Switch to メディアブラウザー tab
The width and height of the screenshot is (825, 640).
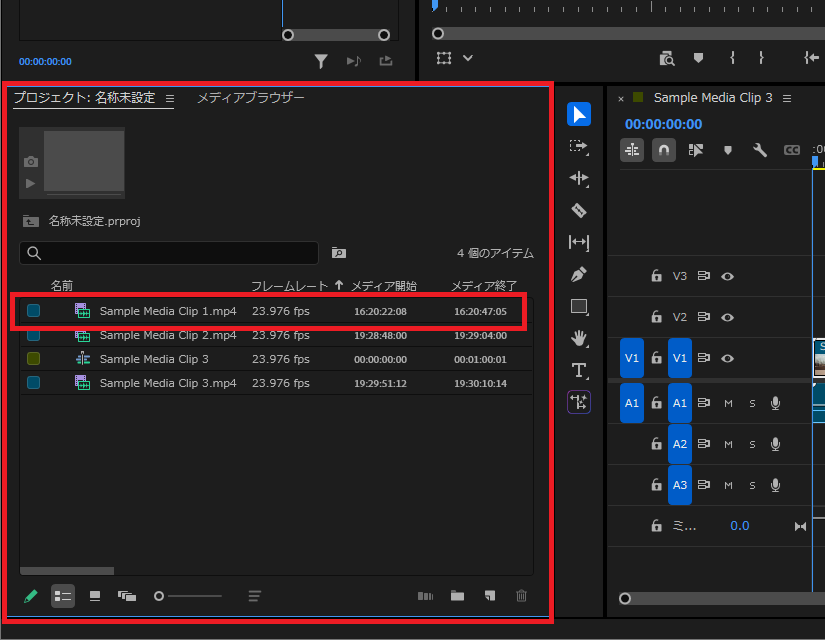click(250, 98)
